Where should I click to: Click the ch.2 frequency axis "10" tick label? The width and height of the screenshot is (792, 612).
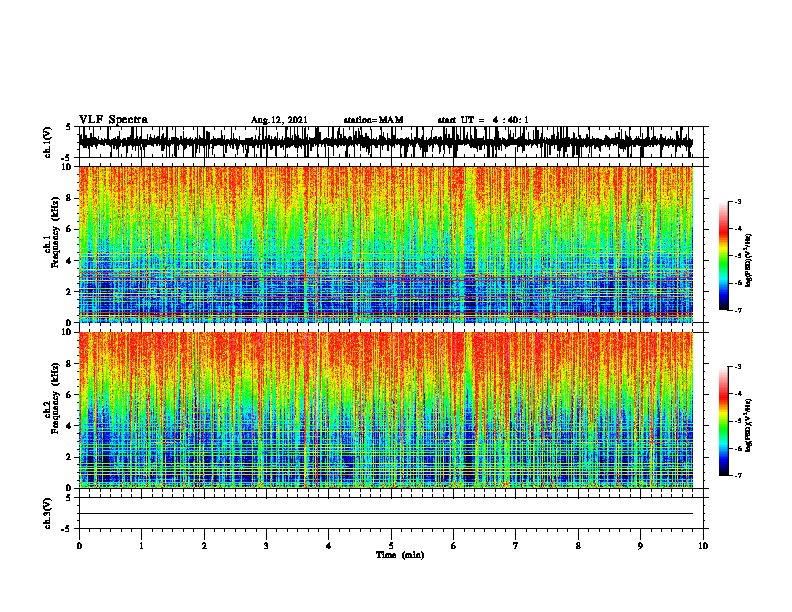tap(68, 332)
